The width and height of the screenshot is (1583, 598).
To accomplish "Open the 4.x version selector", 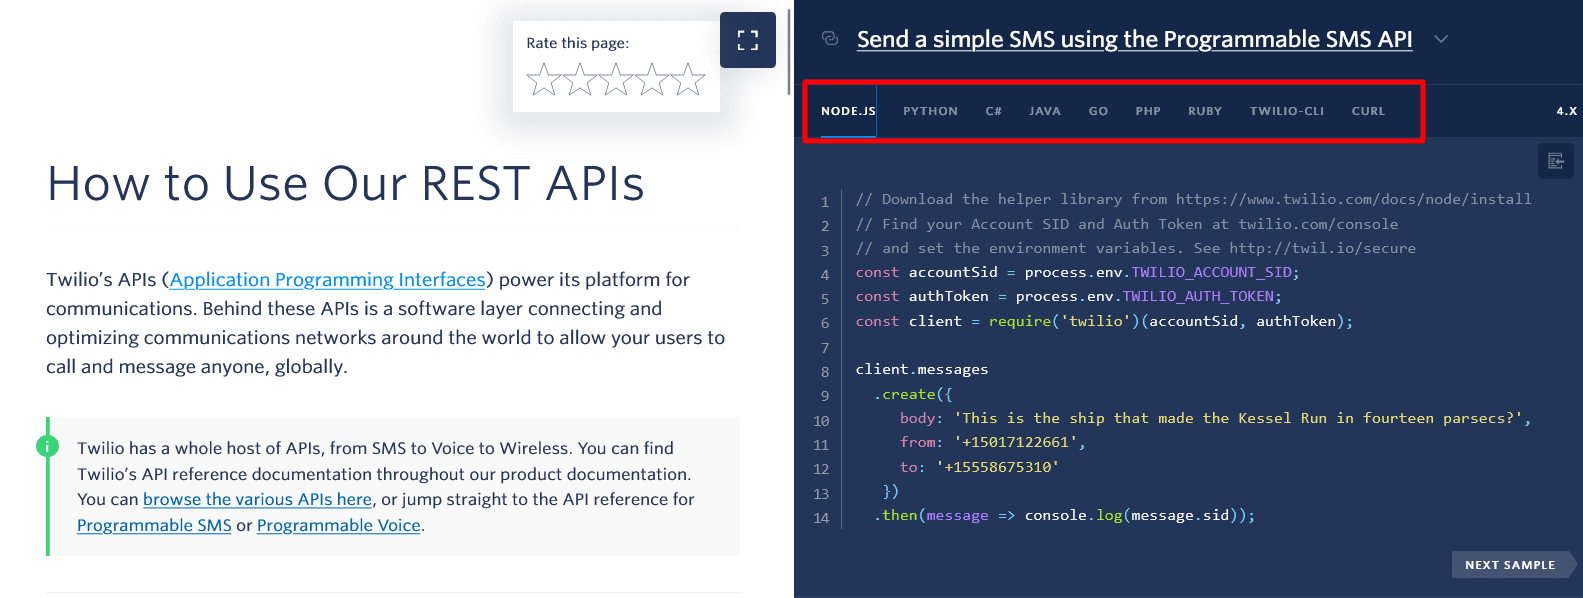I will click(x=1566, y=111).
